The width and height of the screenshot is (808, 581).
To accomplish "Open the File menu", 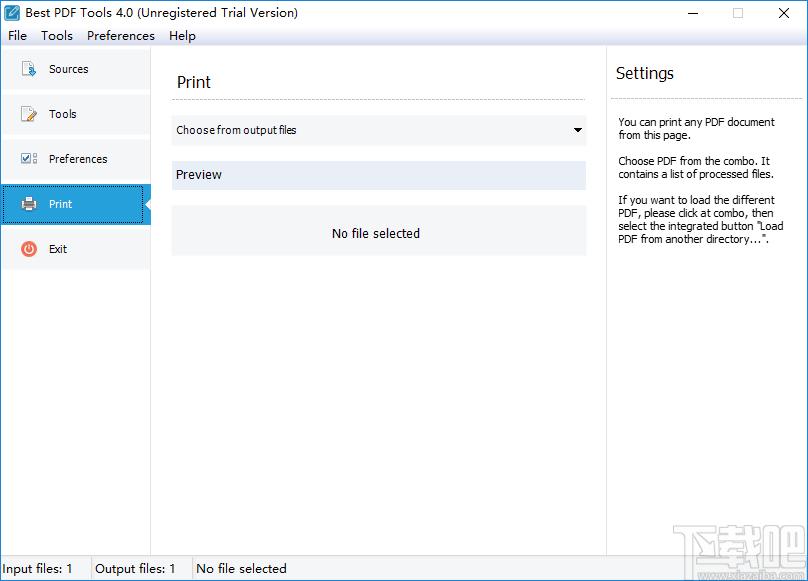I will (18, 36).
